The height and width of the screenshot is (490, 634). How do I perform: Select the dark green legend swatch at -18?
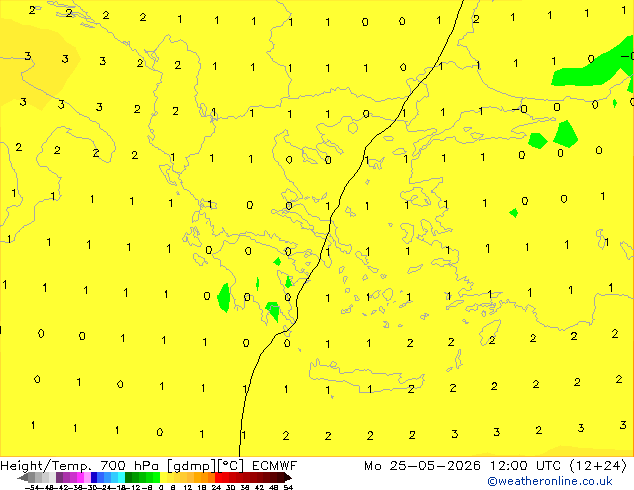(x=129, y=477)
